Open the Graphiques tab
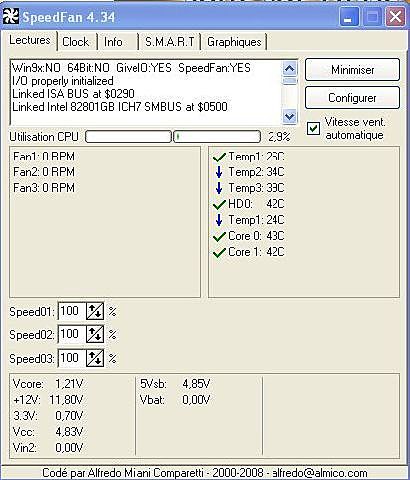410x480 pixels. click(234, 42)
